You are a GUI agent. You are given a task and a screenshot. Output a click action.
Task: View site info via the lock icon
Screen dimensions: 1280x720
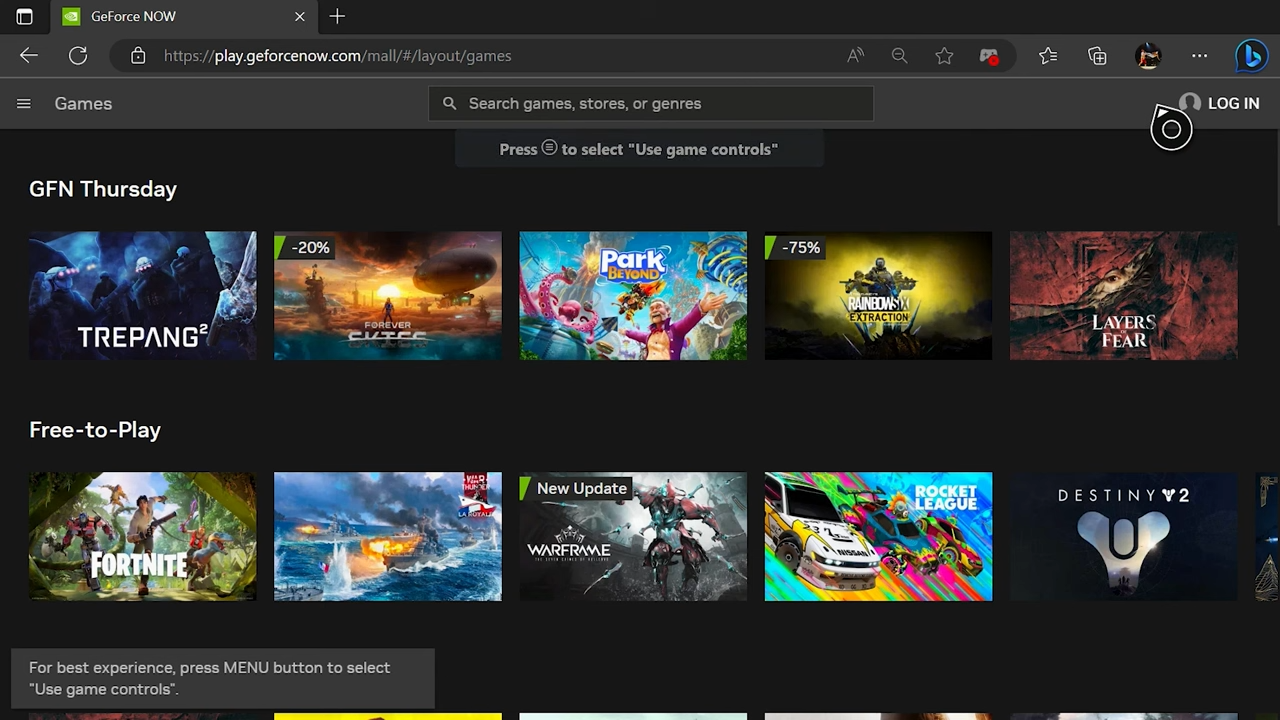(x=138, y=56)
